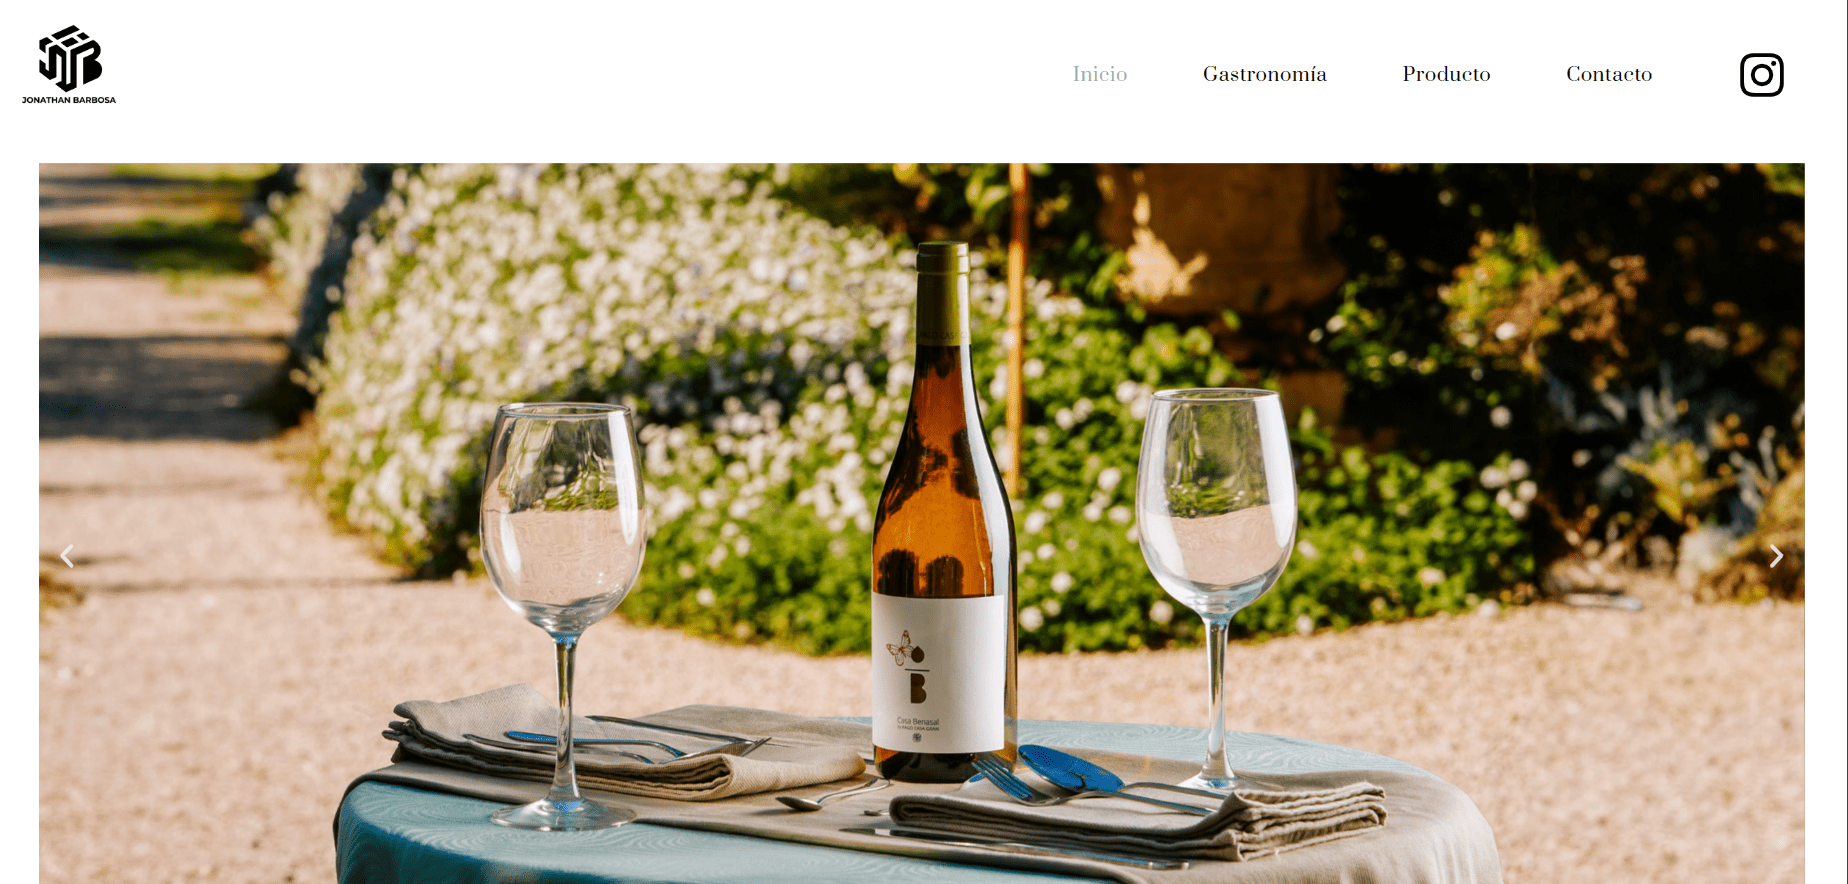The height and width of the screenshot is (884, 1848).
Task: Go to previous slide with left chevron
Action: (x=67, y=556)
